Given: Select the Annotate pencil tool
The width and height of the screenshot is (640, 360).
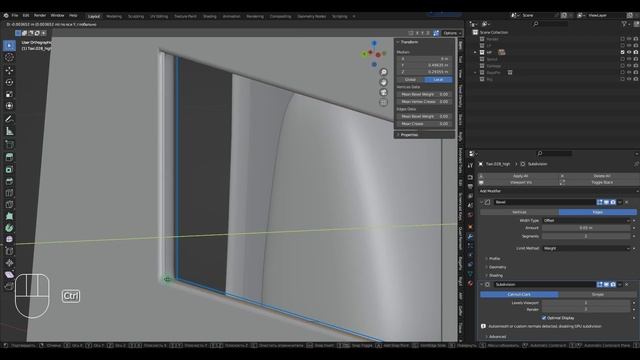Looking at the screenshot, I should [9, 119].
